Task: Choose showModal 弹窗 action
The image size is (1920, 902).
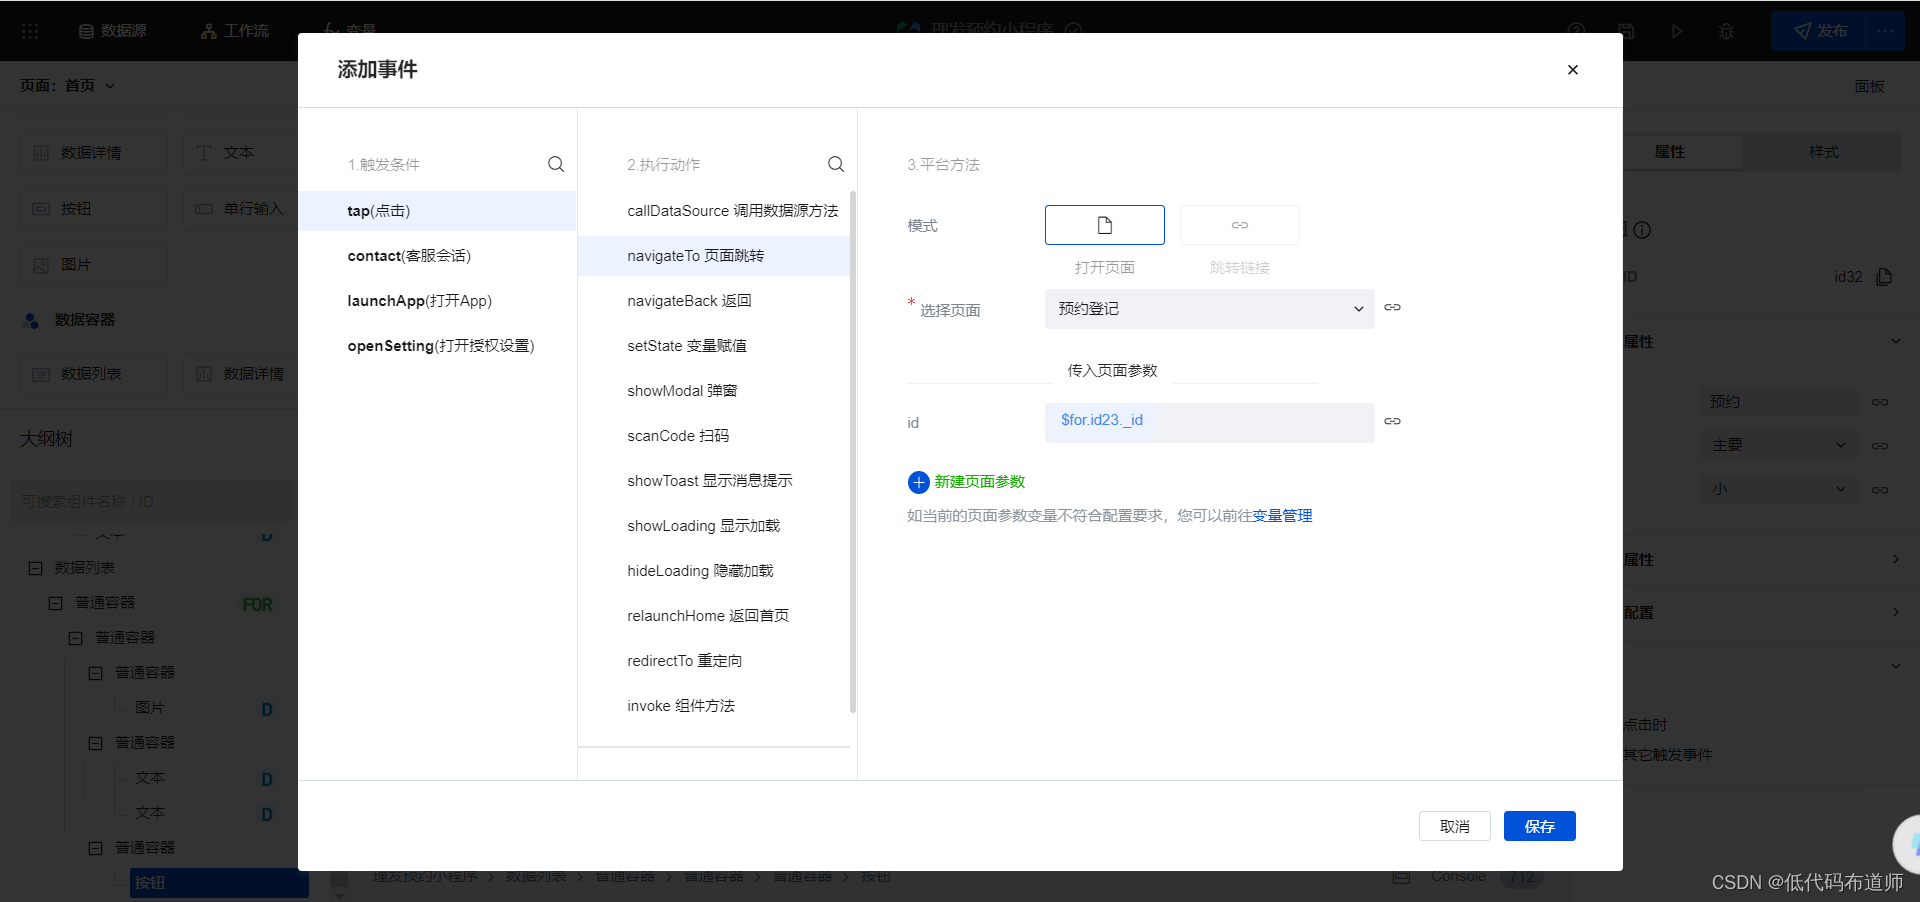Action: 714,391
